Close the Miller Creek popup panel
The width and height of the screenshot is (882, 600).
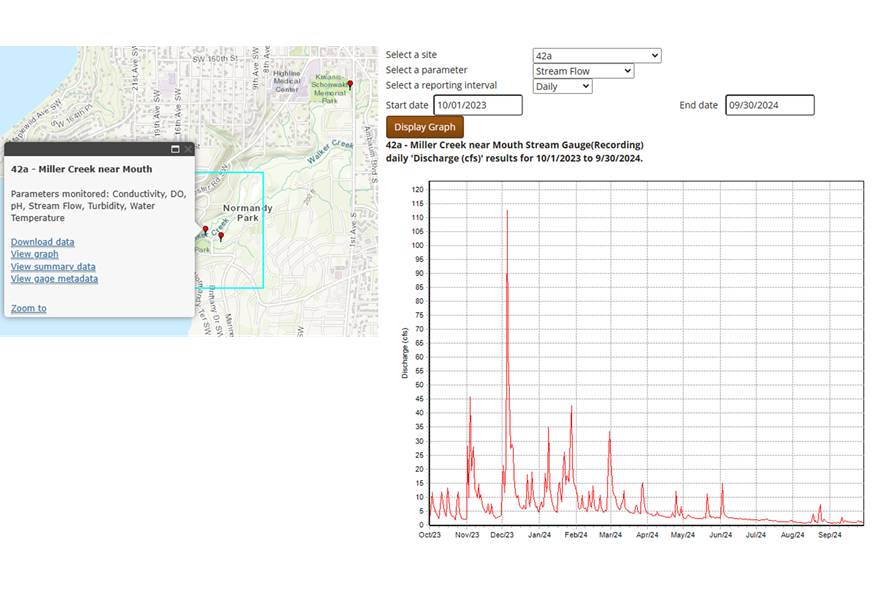pos(188,149)
